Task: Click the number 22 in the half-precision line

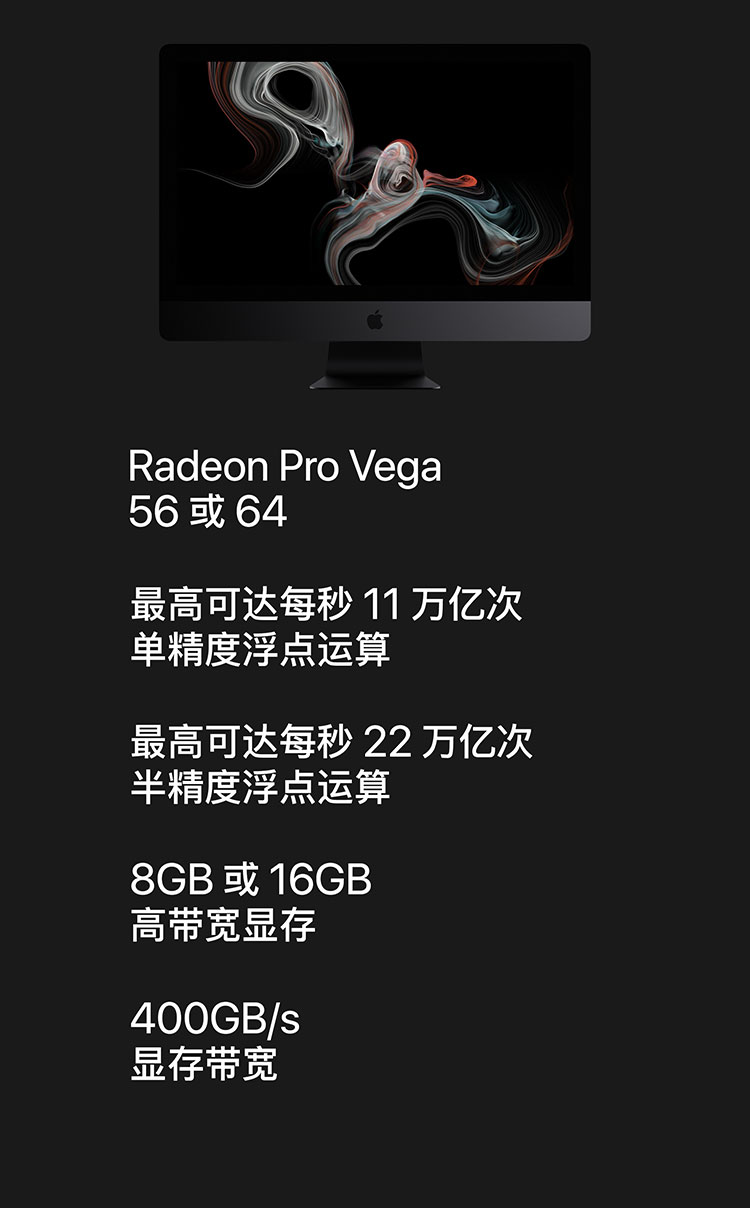Action: tap(387, 743)
